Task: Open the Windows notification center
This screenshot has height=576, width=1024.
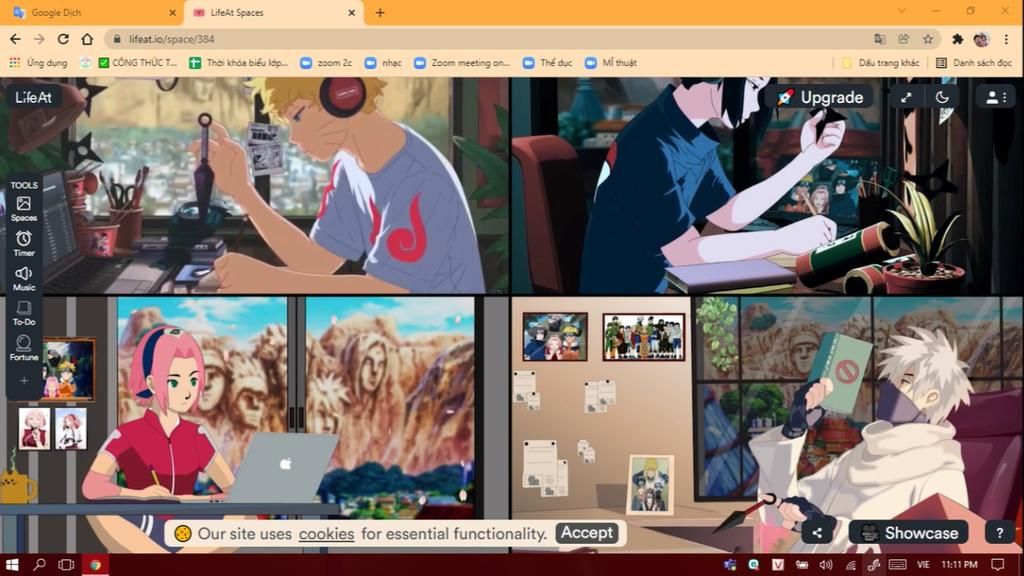Action: tap(997, 564)
